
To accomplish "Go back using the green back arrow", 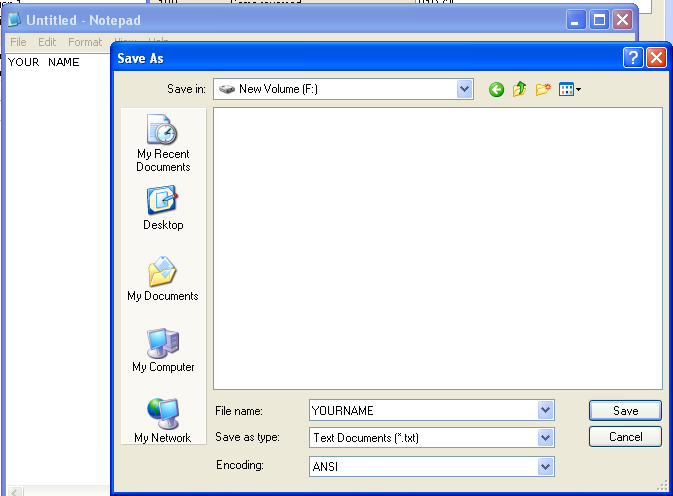I will [x=496, y=89].
